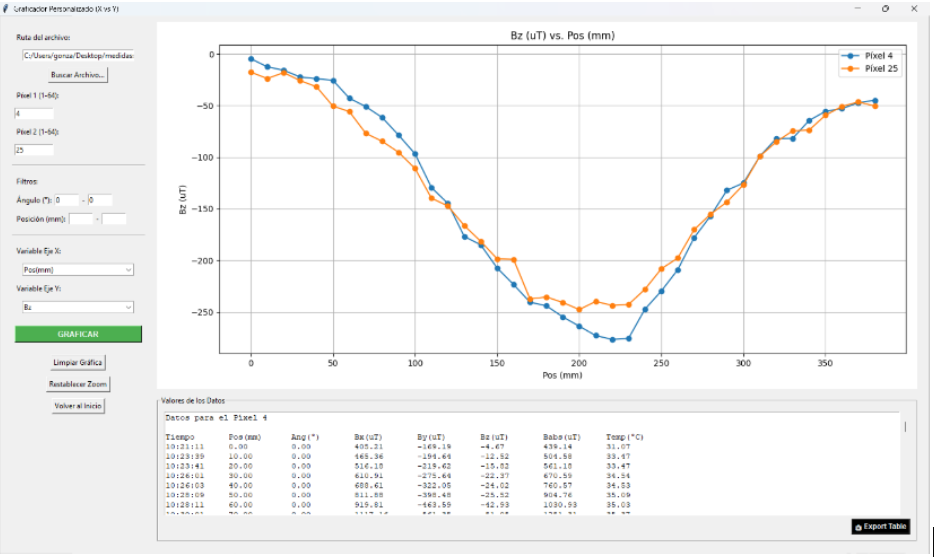The image size is (934, 557).
Task: Open the Variable Eje X dropdown
Action: [x=78, y=270]
